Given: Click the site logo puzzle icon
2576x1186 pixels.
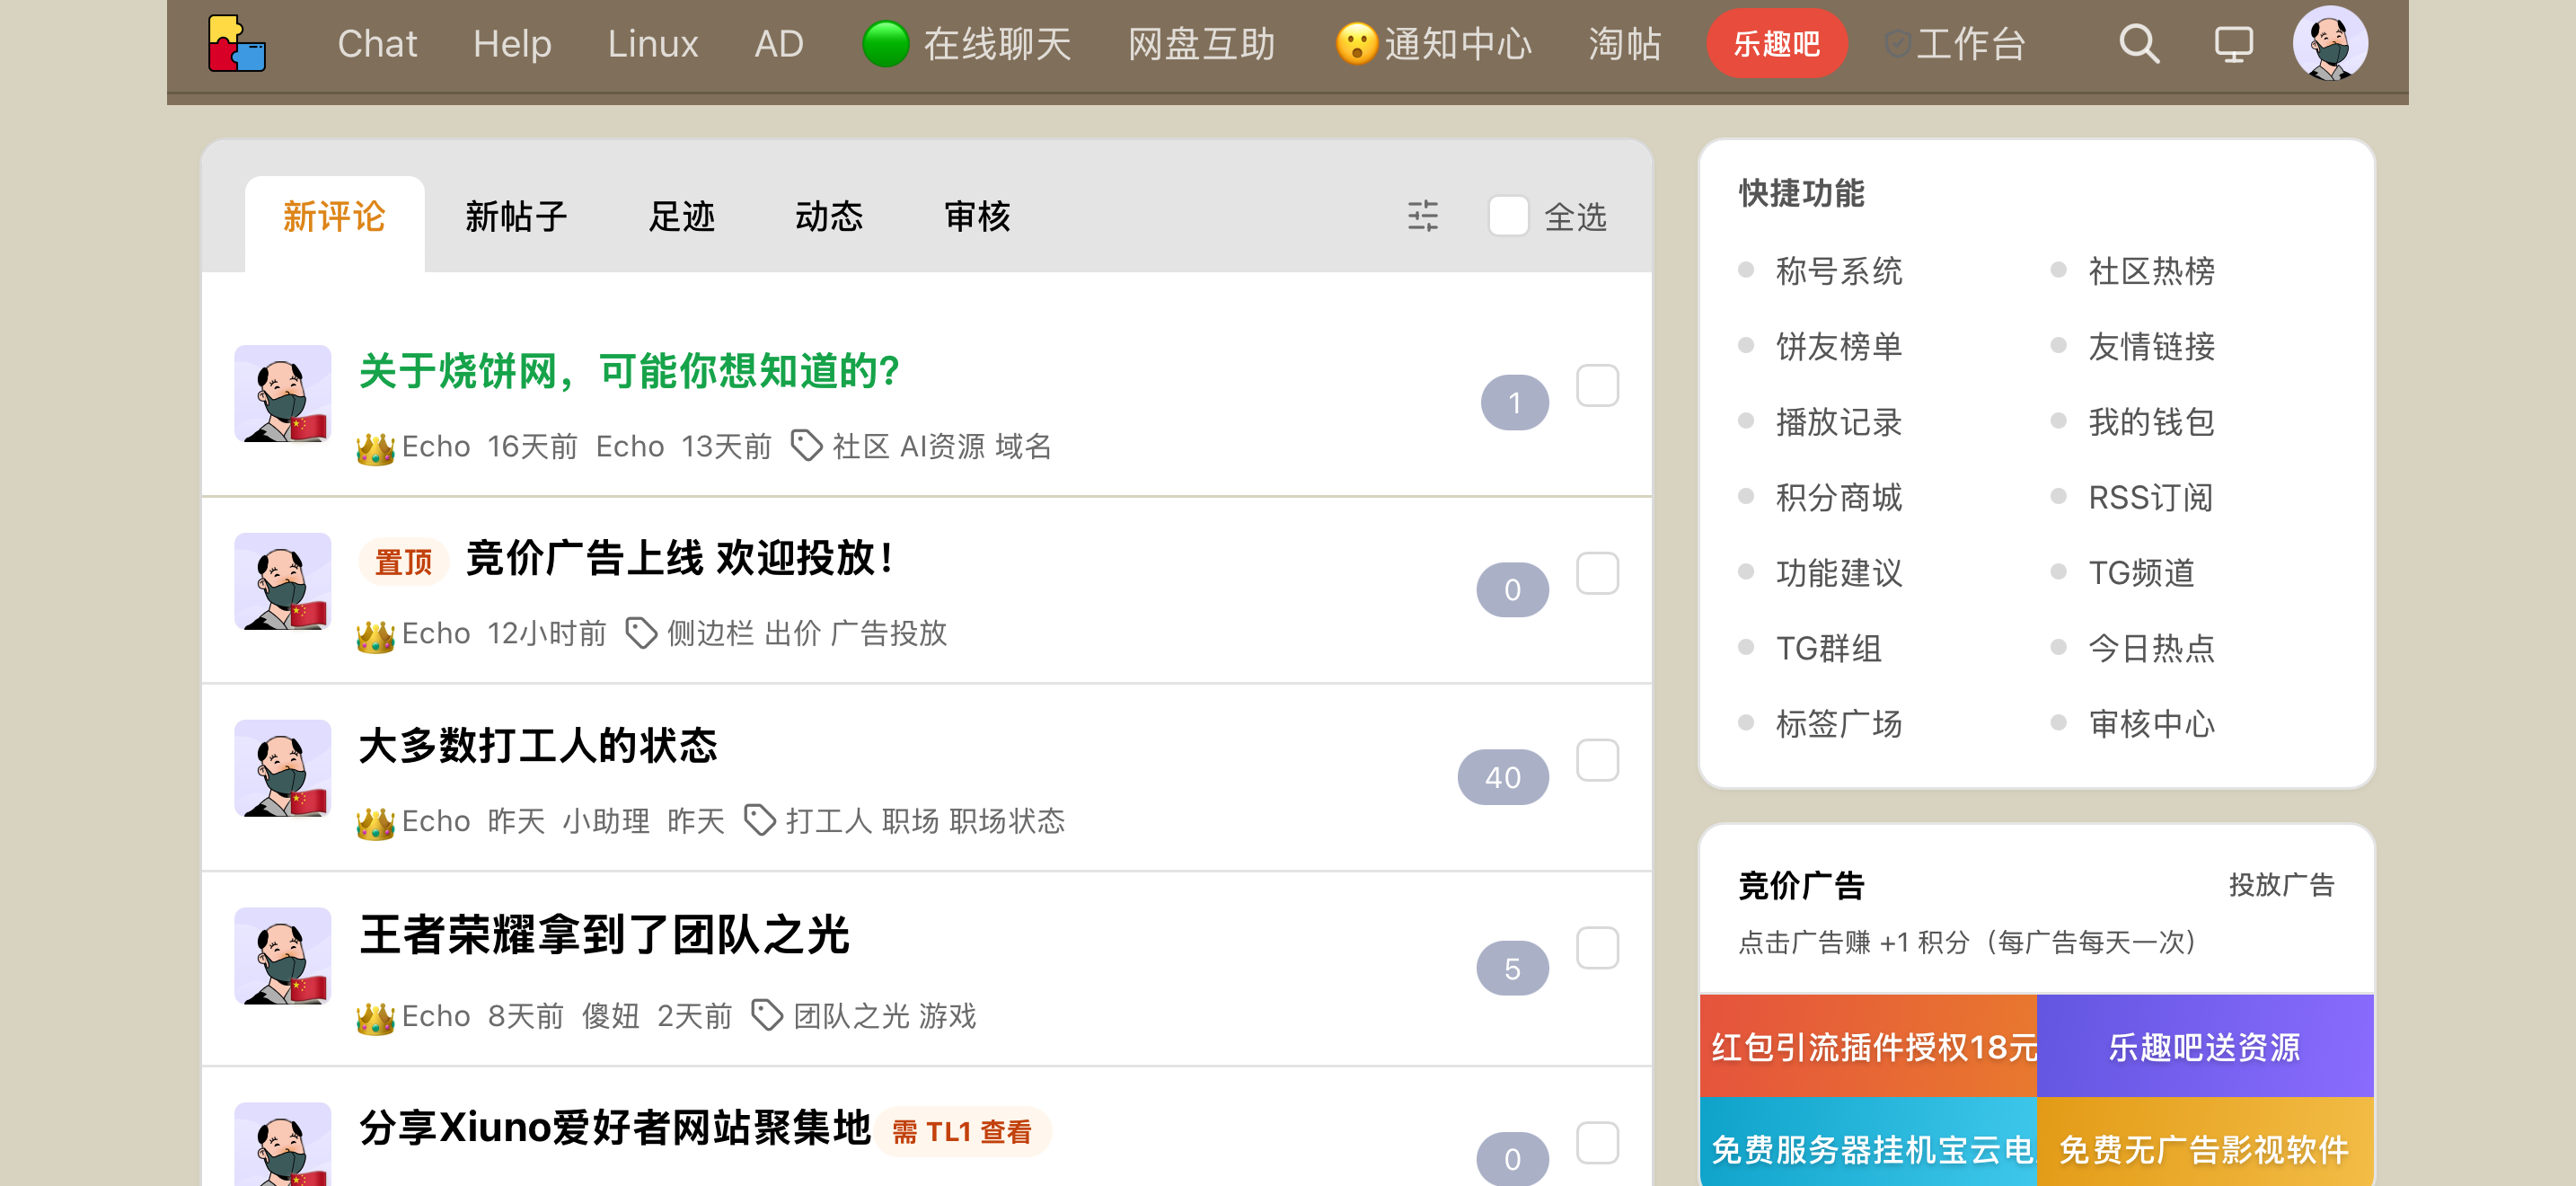Looking at the screenshot, I should (236, 43).
